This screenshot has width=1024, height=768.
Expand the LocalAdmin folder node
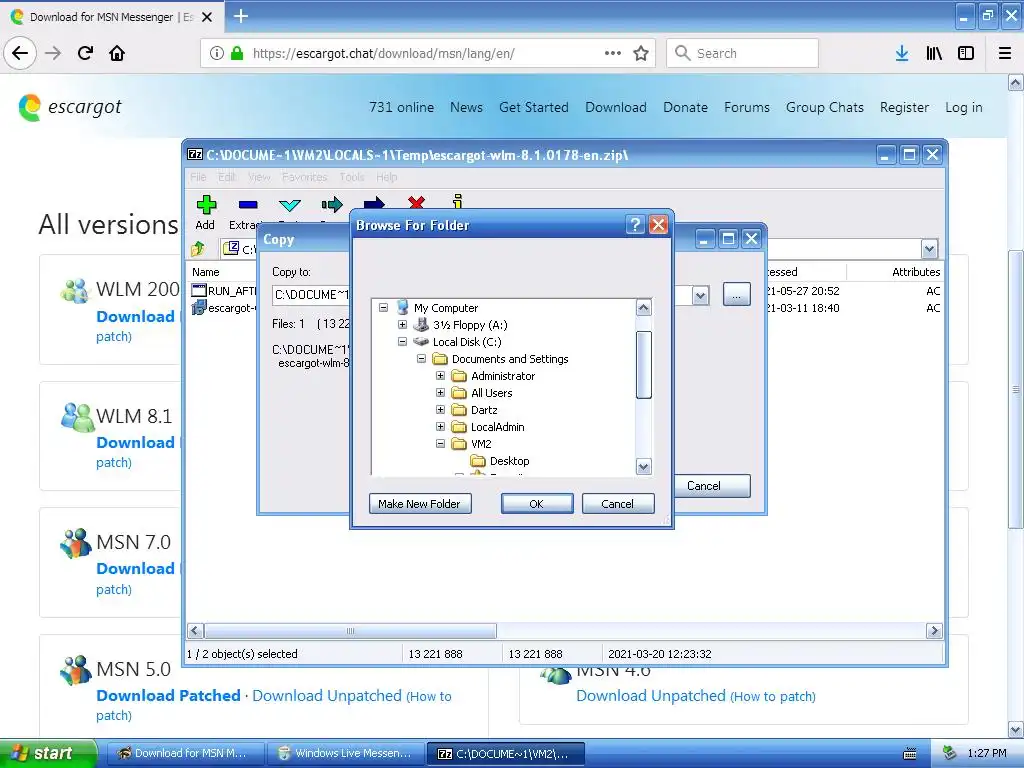coord(440,426)
